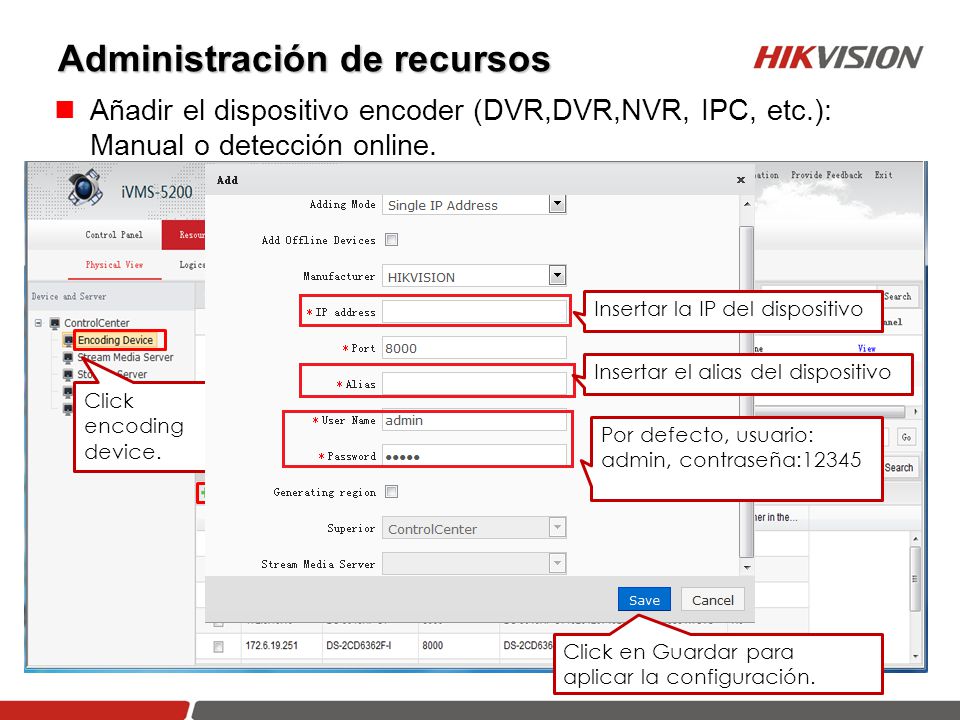Click the IP address input field
Screen dimensions: 960x720
coord(474,312)
